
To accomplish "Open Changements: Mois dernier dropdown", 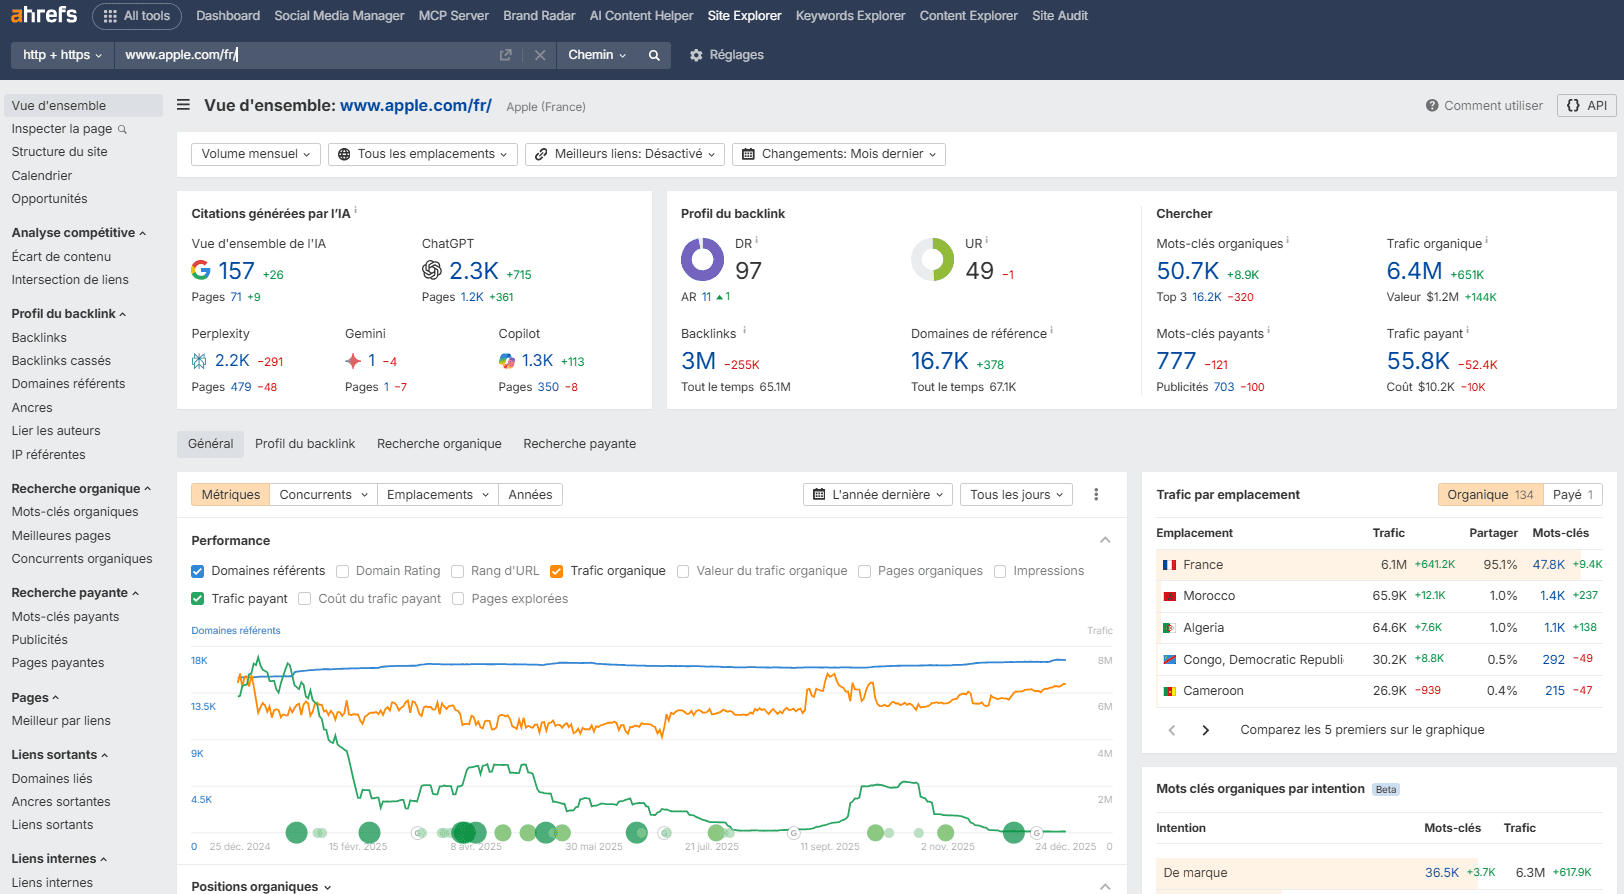I will coord(839,154).
